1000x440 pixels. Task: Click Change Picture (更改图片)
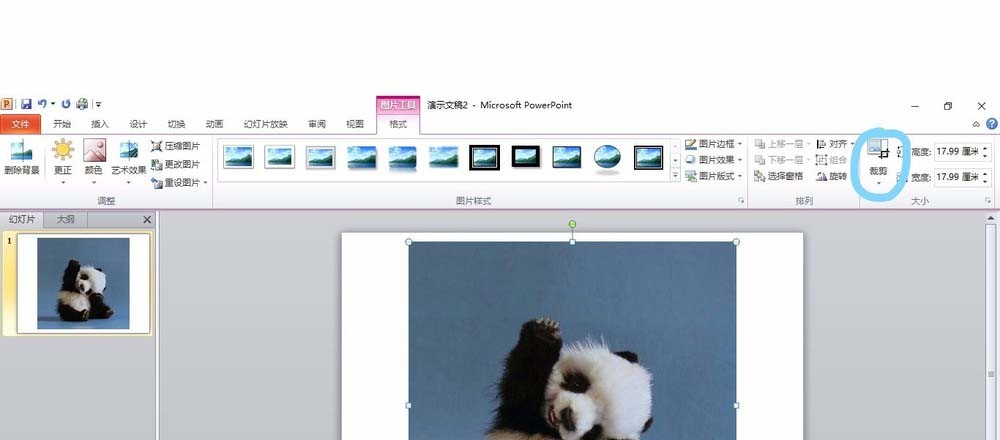176,165
